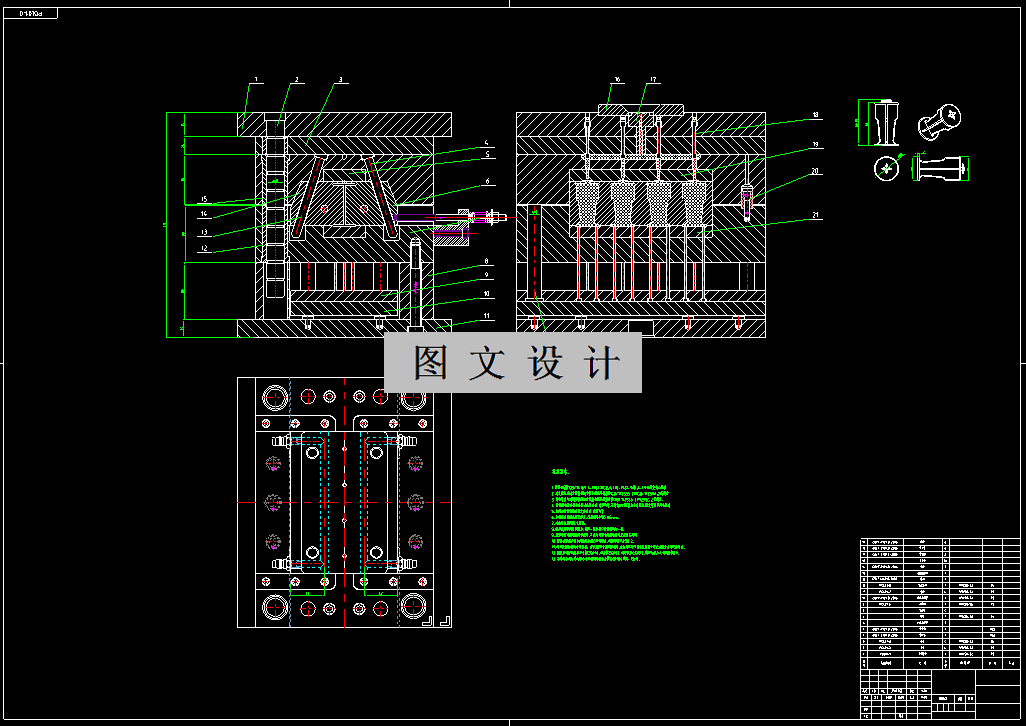Select part callout number 12

tap(204, 249)
